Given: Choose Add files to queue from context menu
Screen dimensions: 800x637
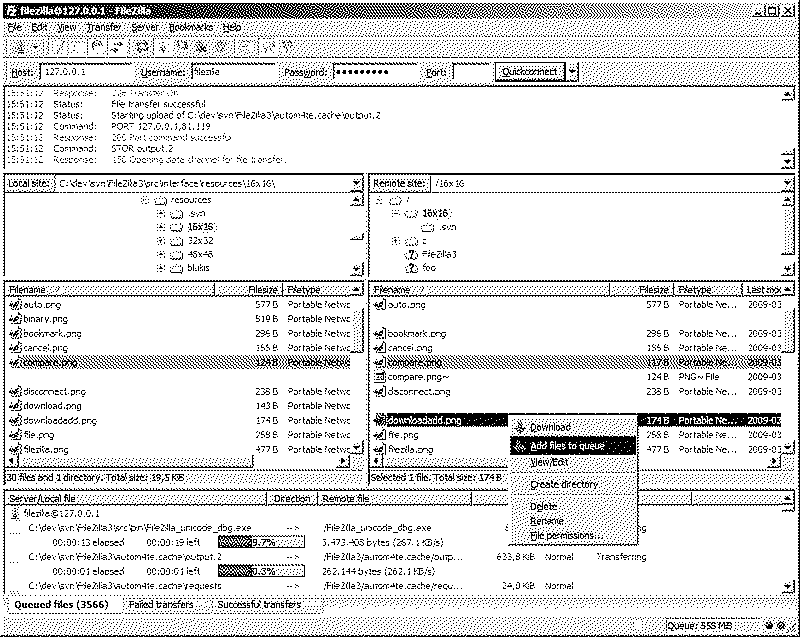Looking at the screenshot, I should point(567,445).
